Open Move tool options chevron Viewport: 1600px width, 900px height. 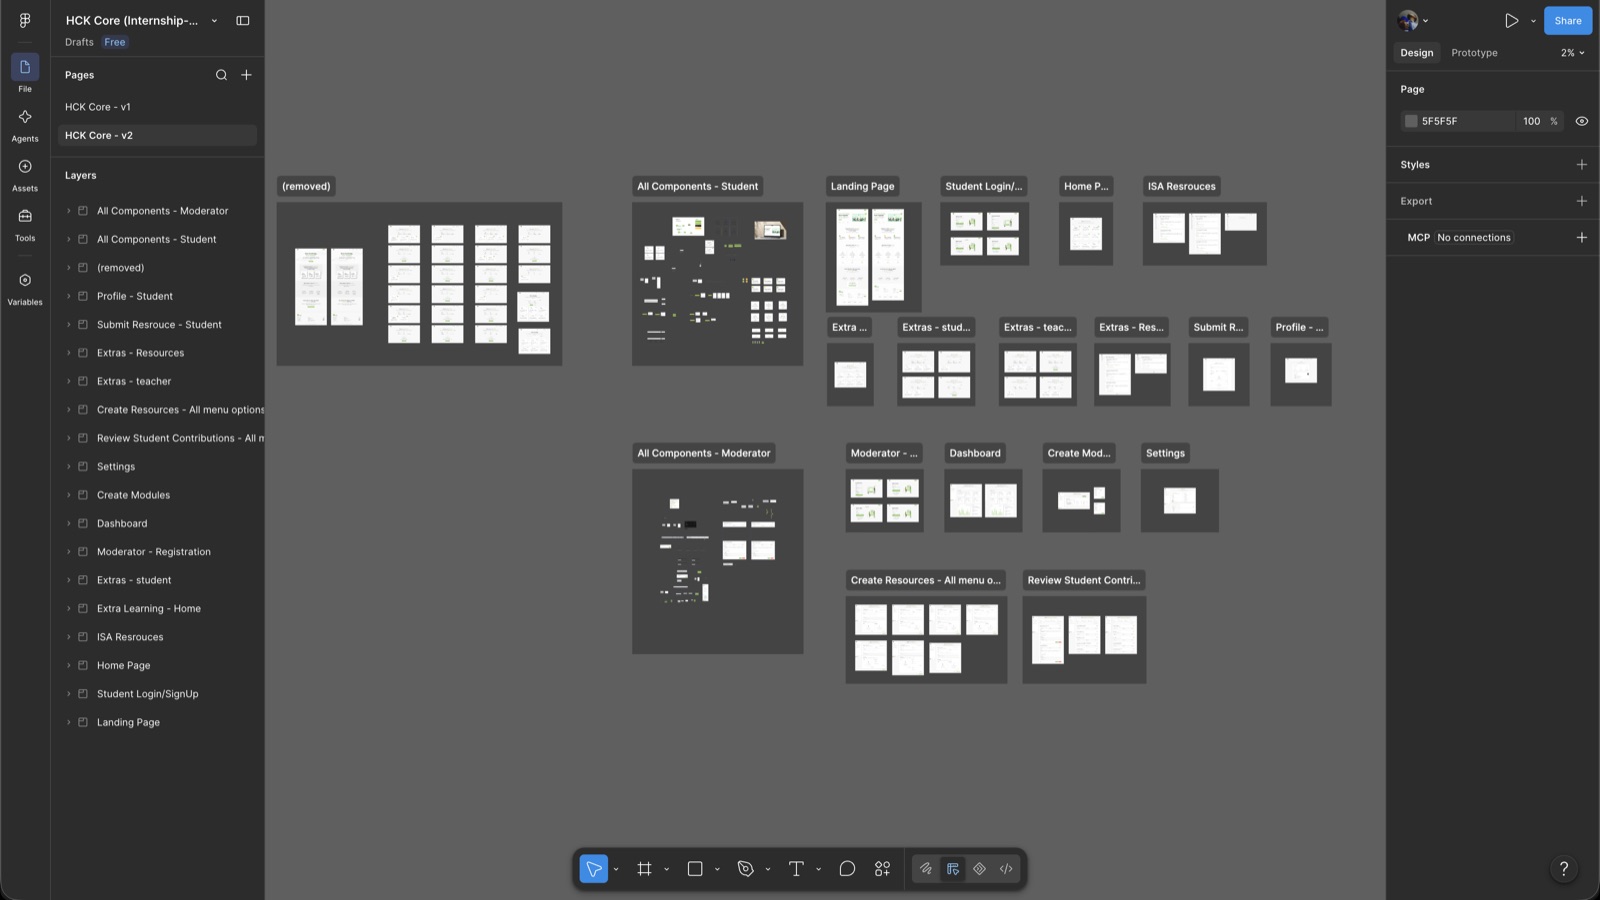(616, 869)
